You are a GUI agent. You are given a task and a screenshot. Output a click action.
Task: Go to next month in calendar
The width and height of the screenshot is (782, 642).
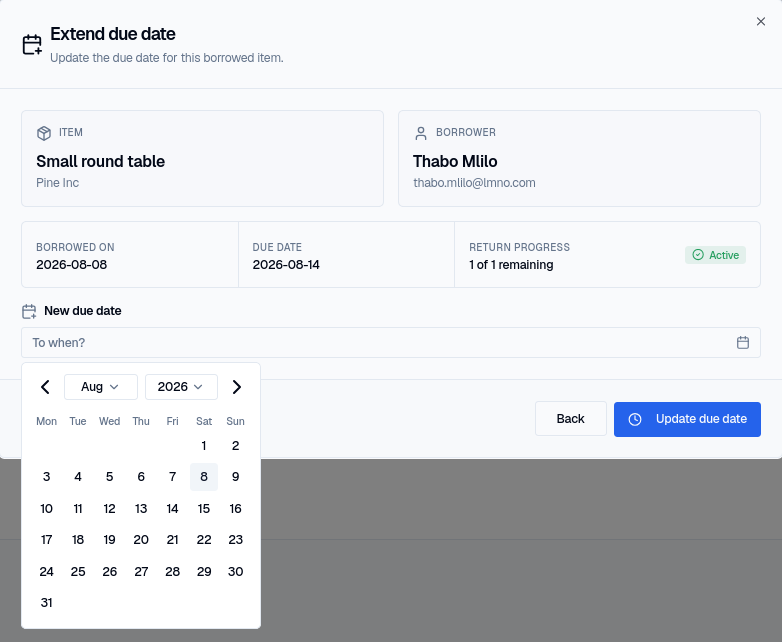(x=236, y=387)
